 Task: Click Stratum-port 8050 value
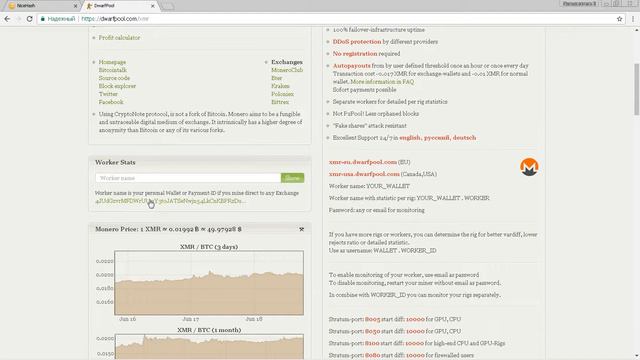click(372, 331)
